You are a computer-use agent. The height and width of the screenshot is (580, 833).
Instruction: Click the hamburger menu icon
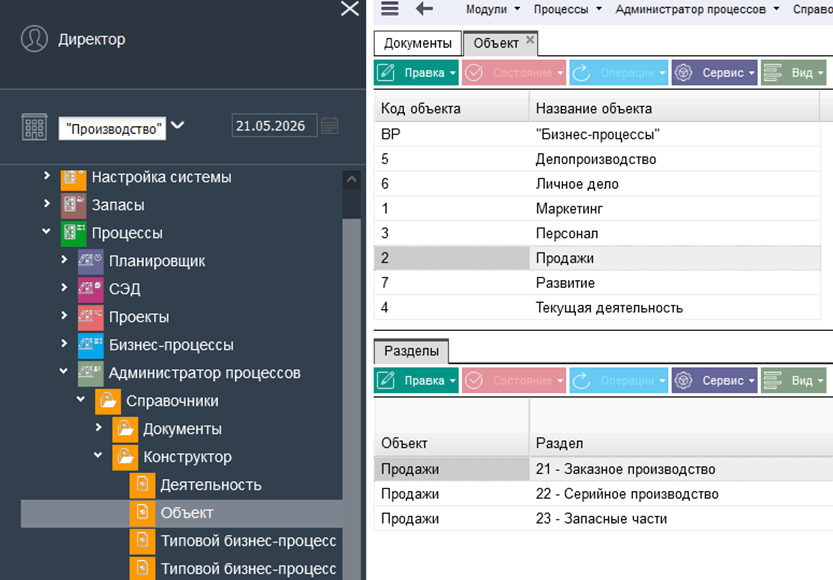coord(389,8)
